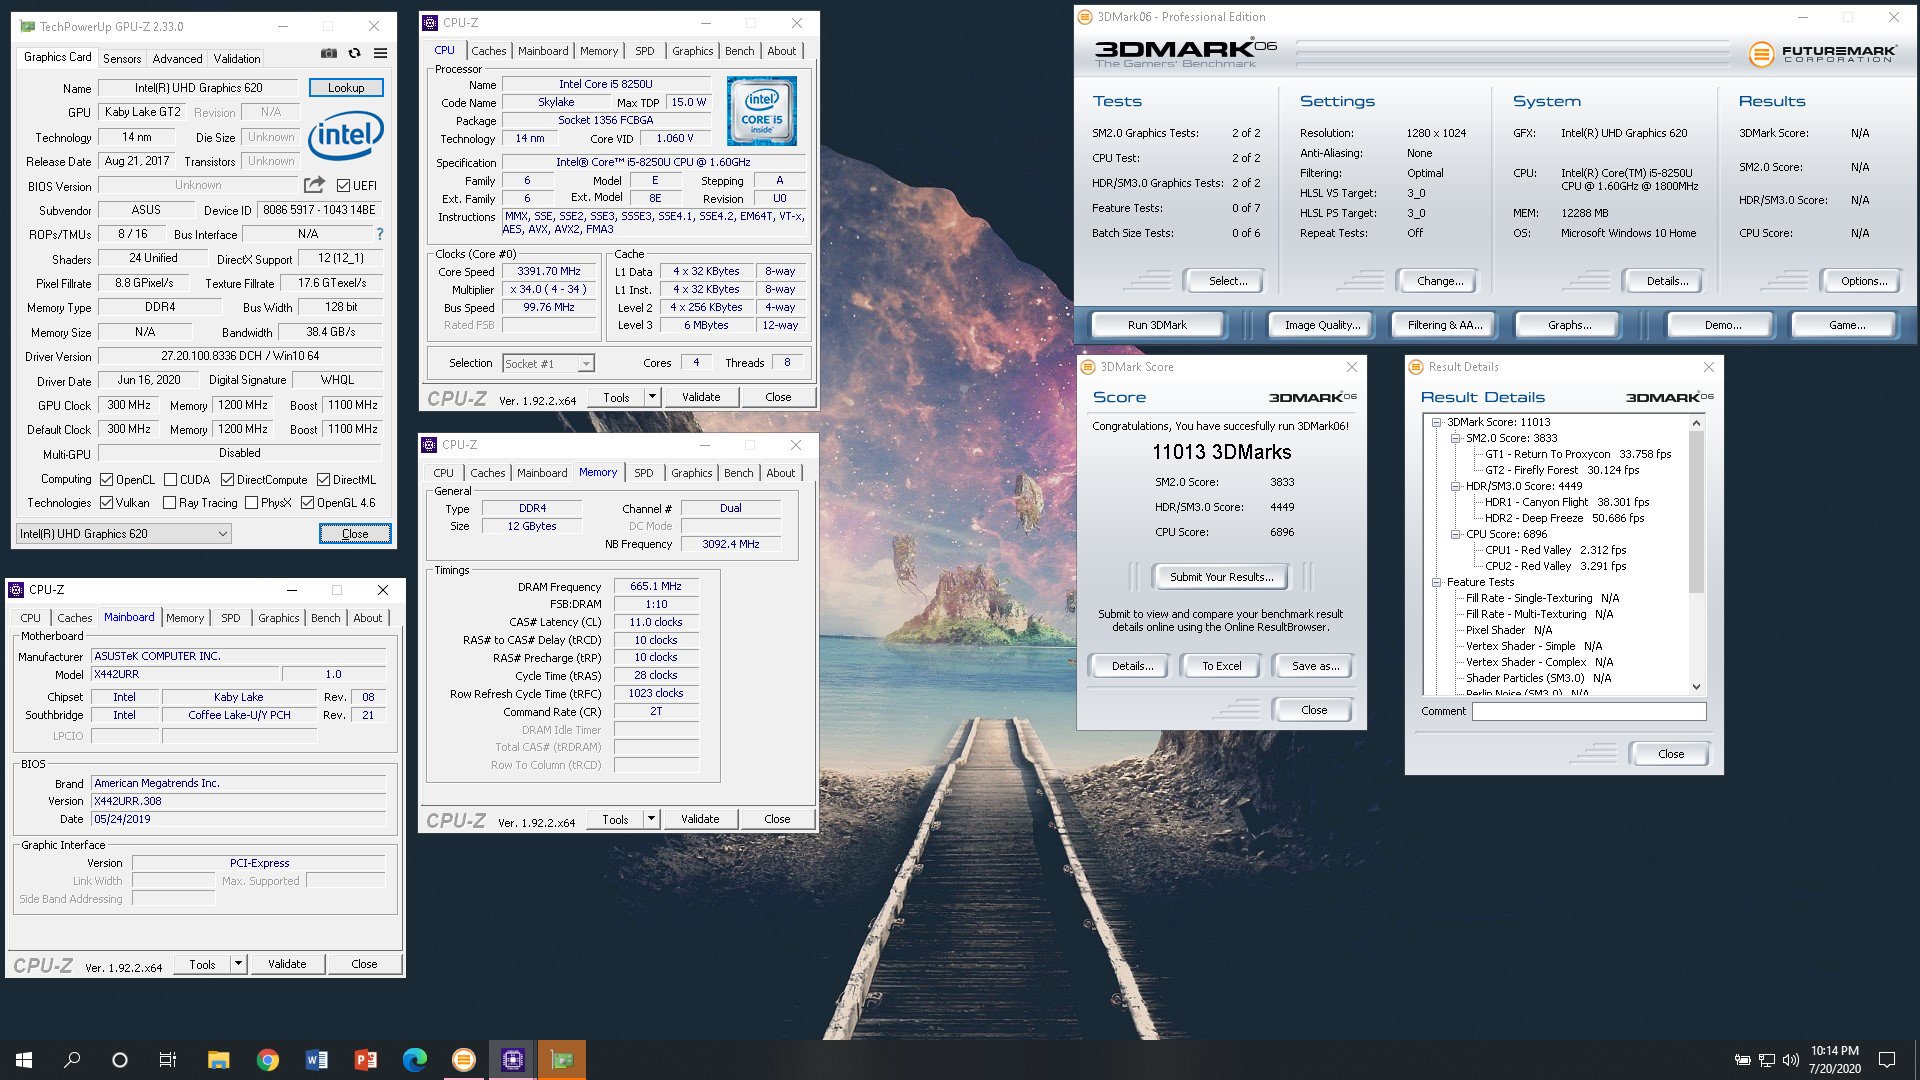This screenshot has height=1080, width=1920.
Task: Open the Validation tab in GPU-Z
Action: coord(237,59)
